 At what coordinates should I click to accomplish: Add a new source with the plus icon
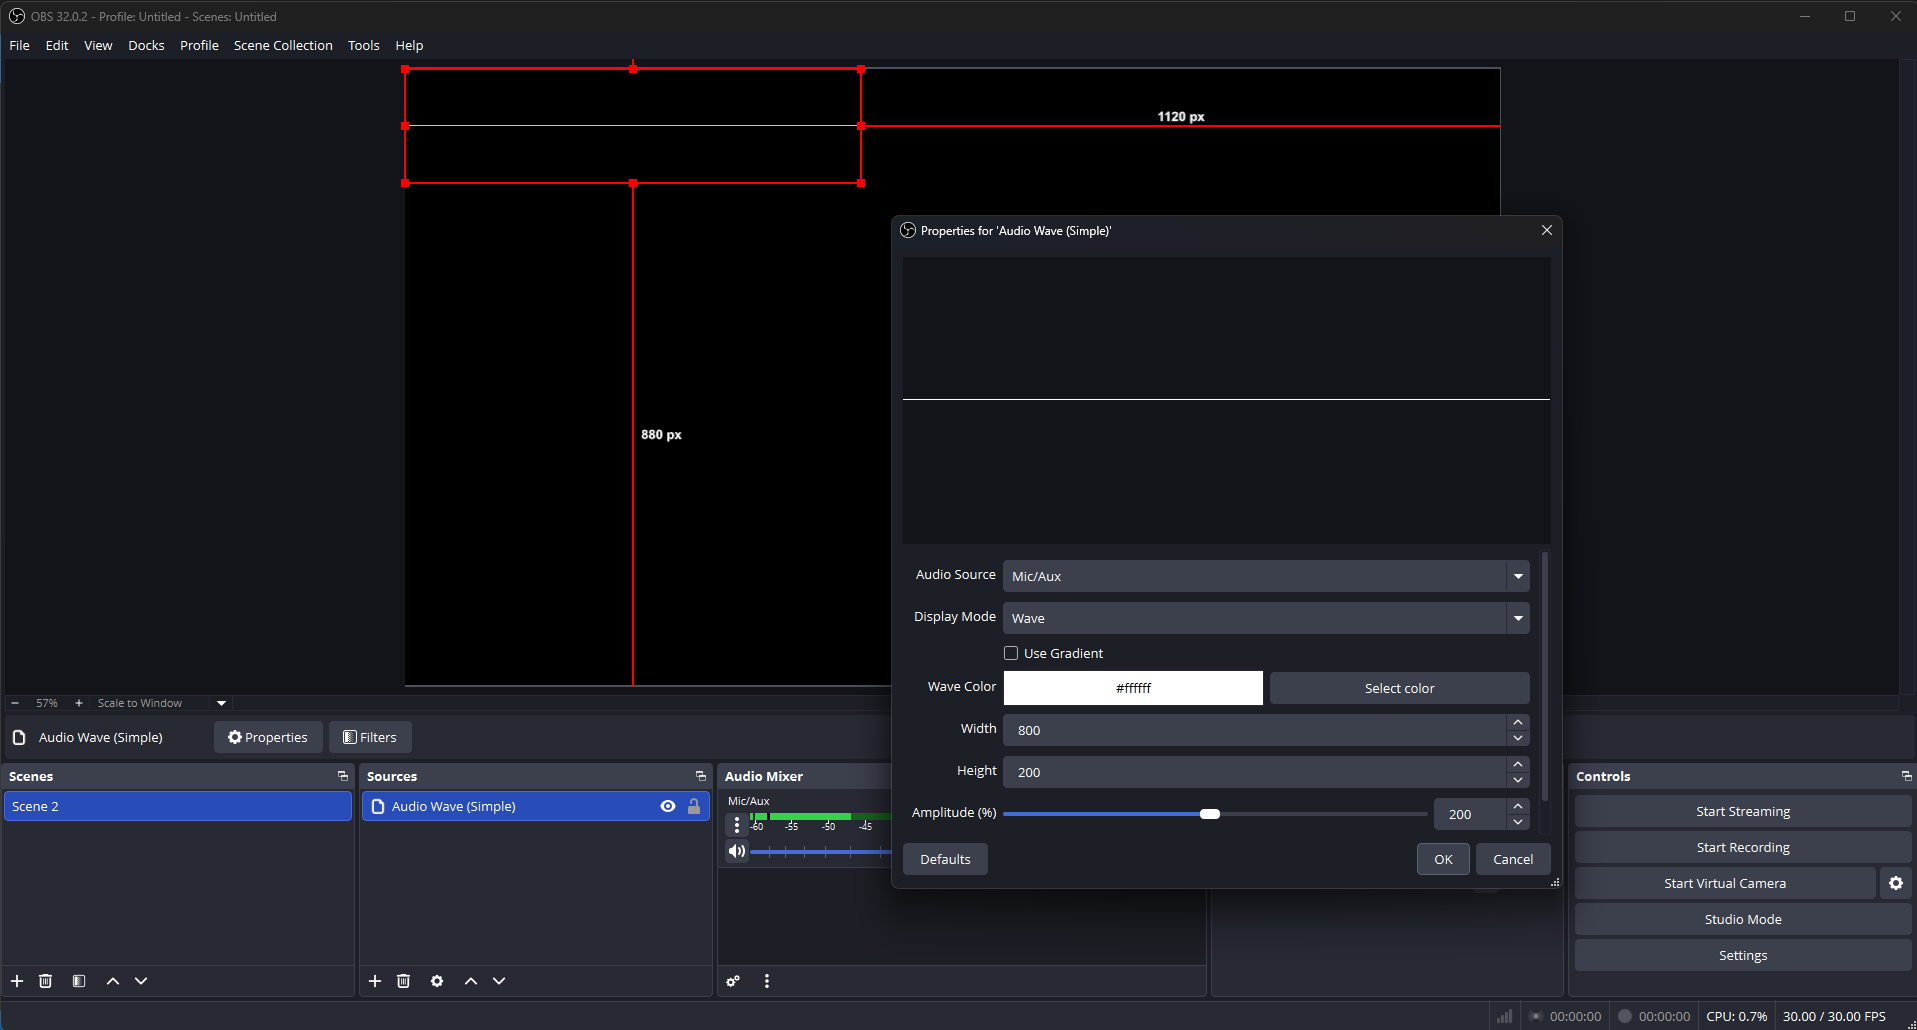coord(375,981)
